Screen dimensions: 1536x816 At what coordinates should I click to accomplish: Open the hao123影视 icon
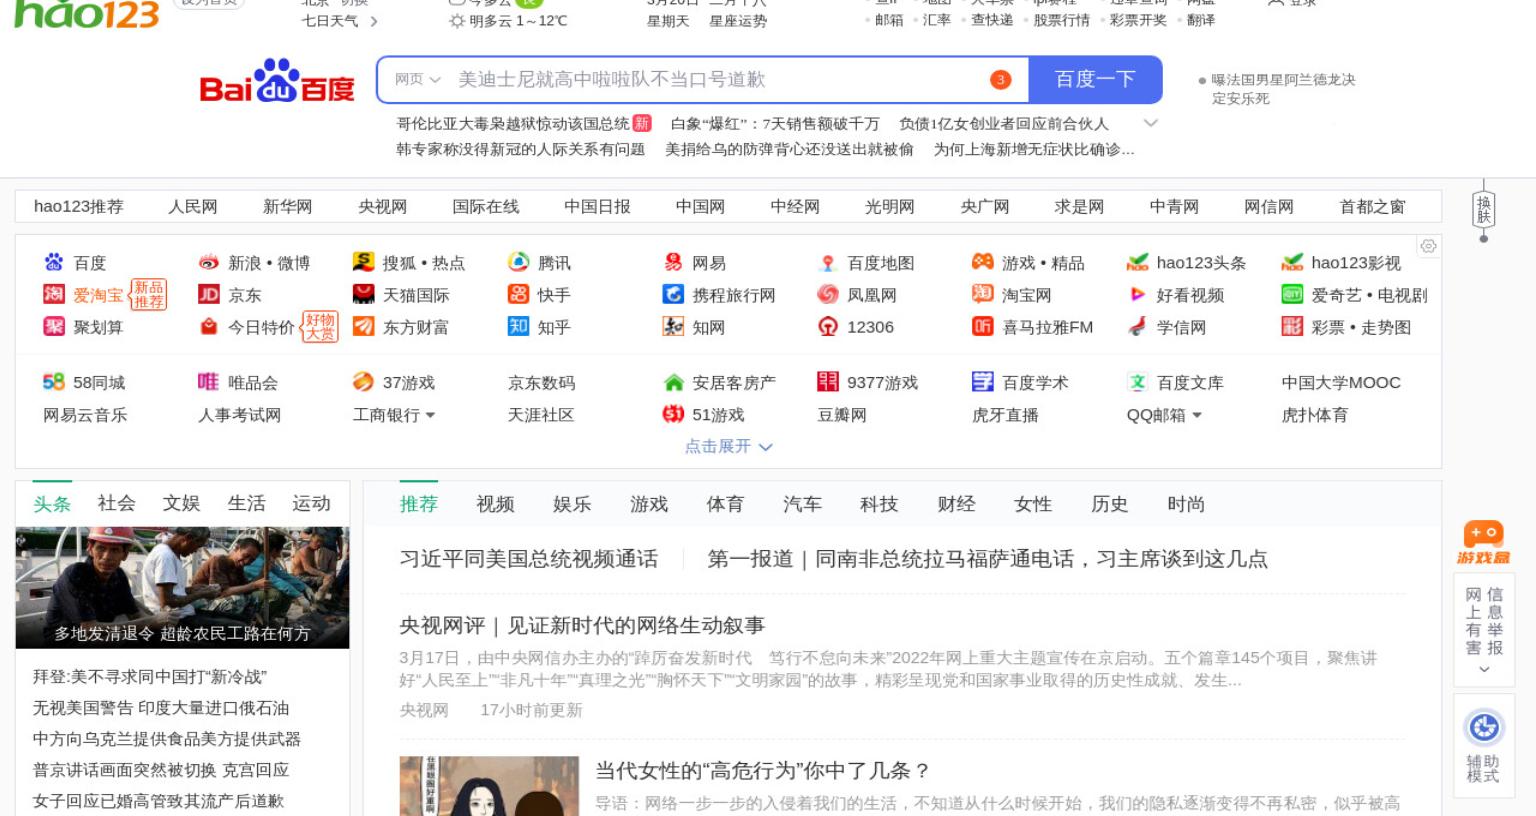click(x=1292, y=263)
